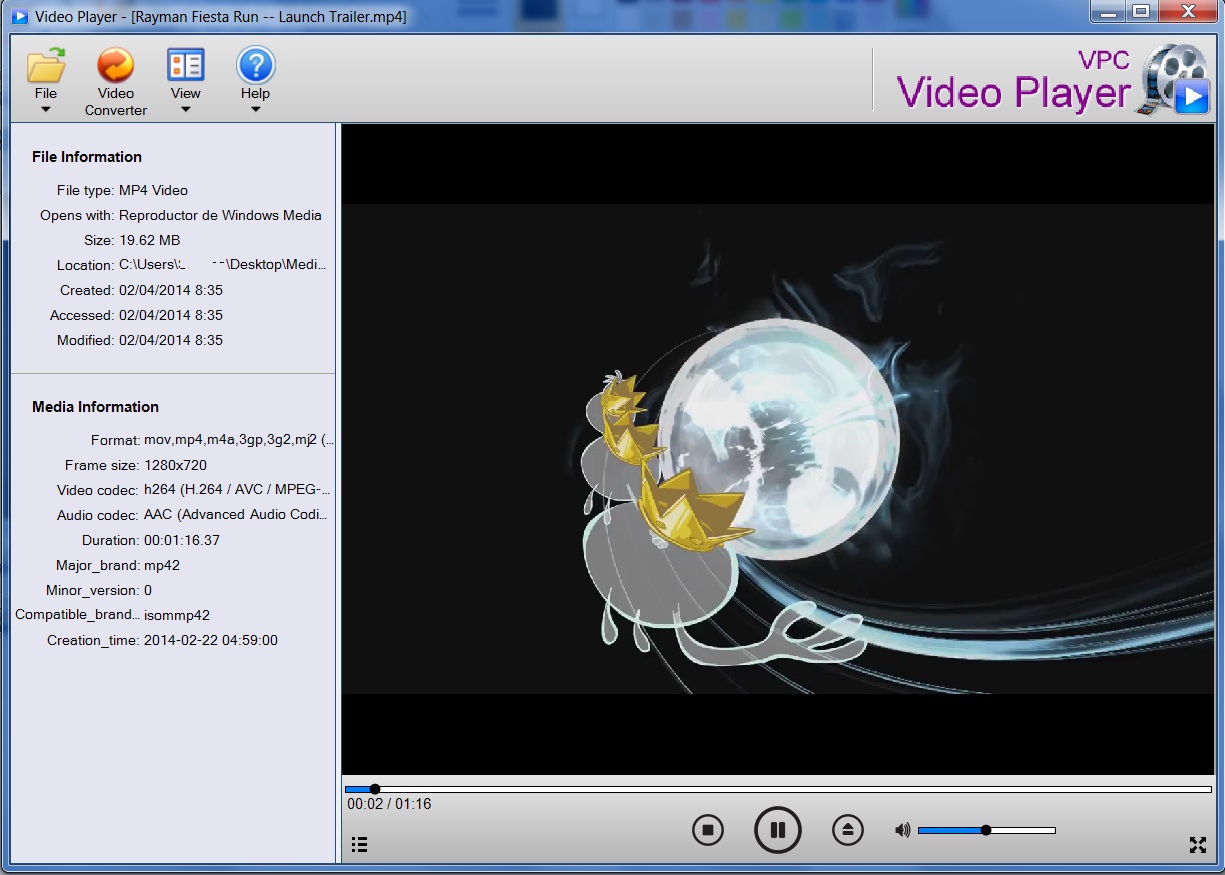Expand the File dropdown arrow
Screen dimensions: 1225x875
pos(46,109)
